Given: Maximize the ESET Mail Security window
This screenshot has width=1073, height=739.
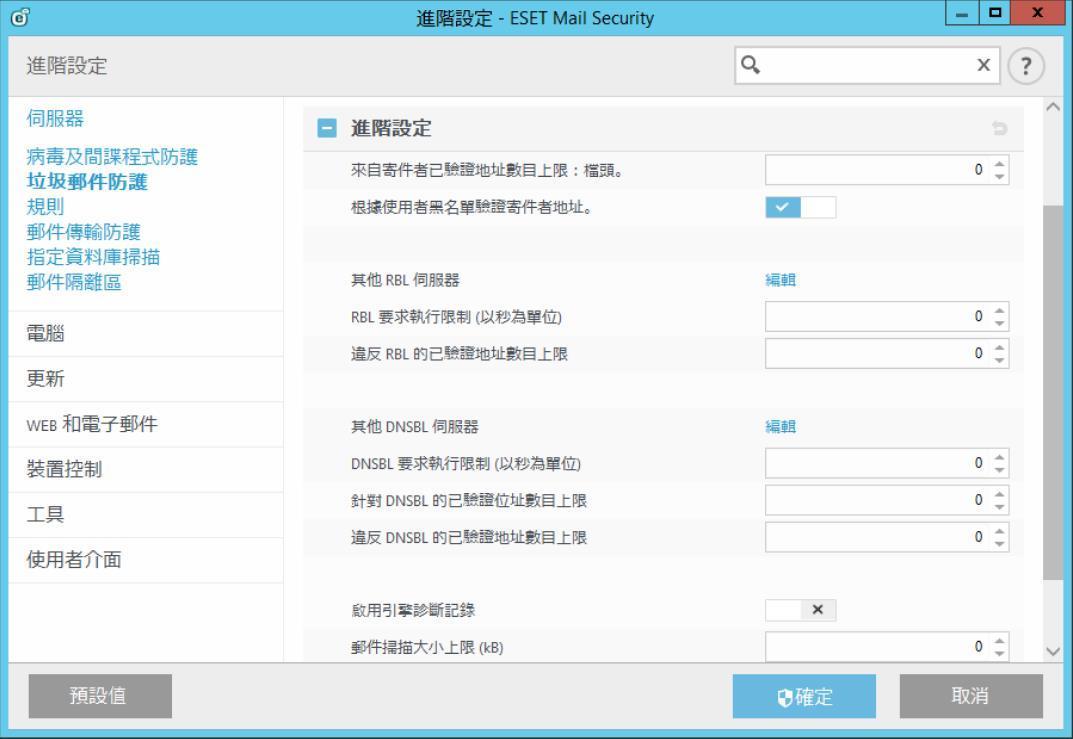Looking at the screenshot, I should click(995, 14).
